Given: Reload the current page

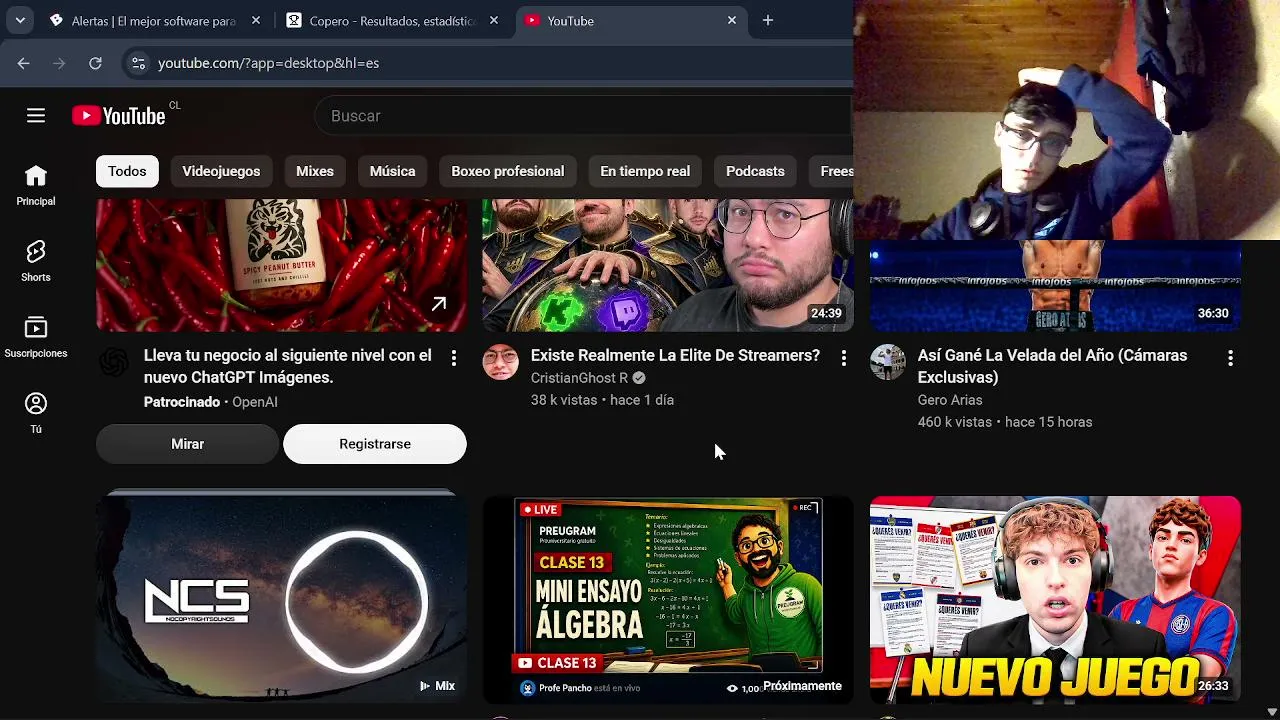Looking at the screenshot, I should click(95, 63).
